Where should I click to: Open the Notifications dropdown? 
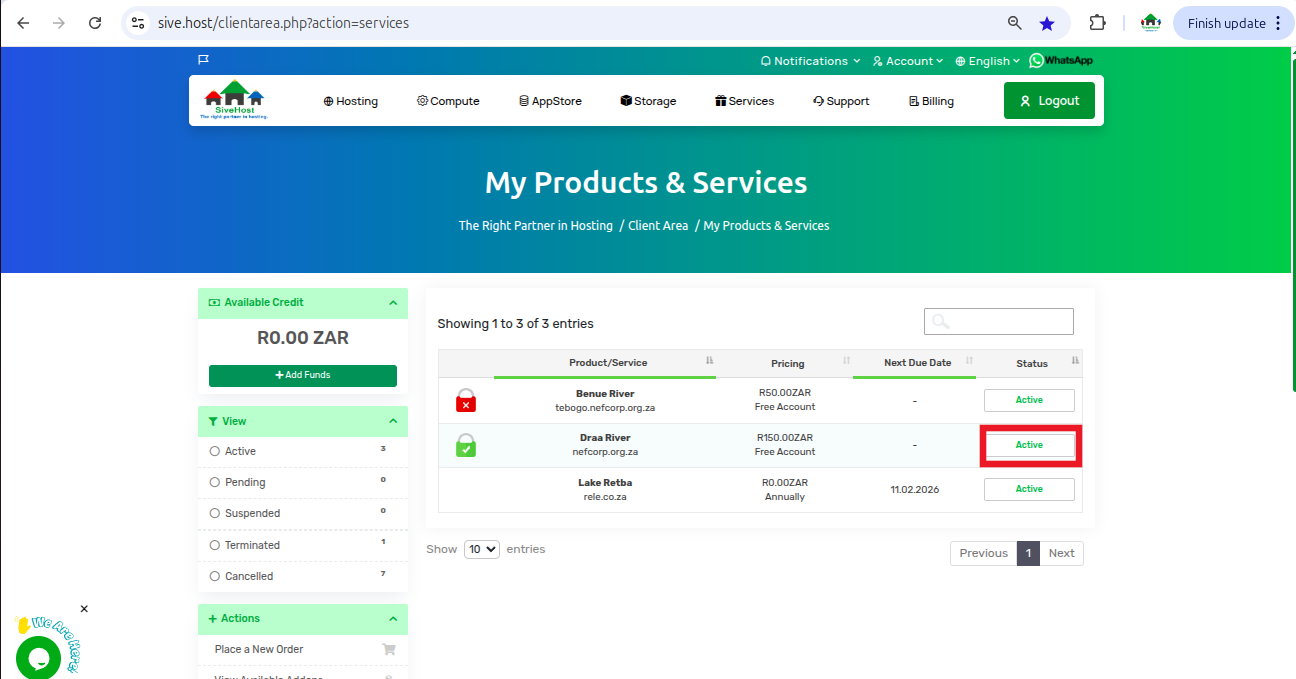point(810,61)
